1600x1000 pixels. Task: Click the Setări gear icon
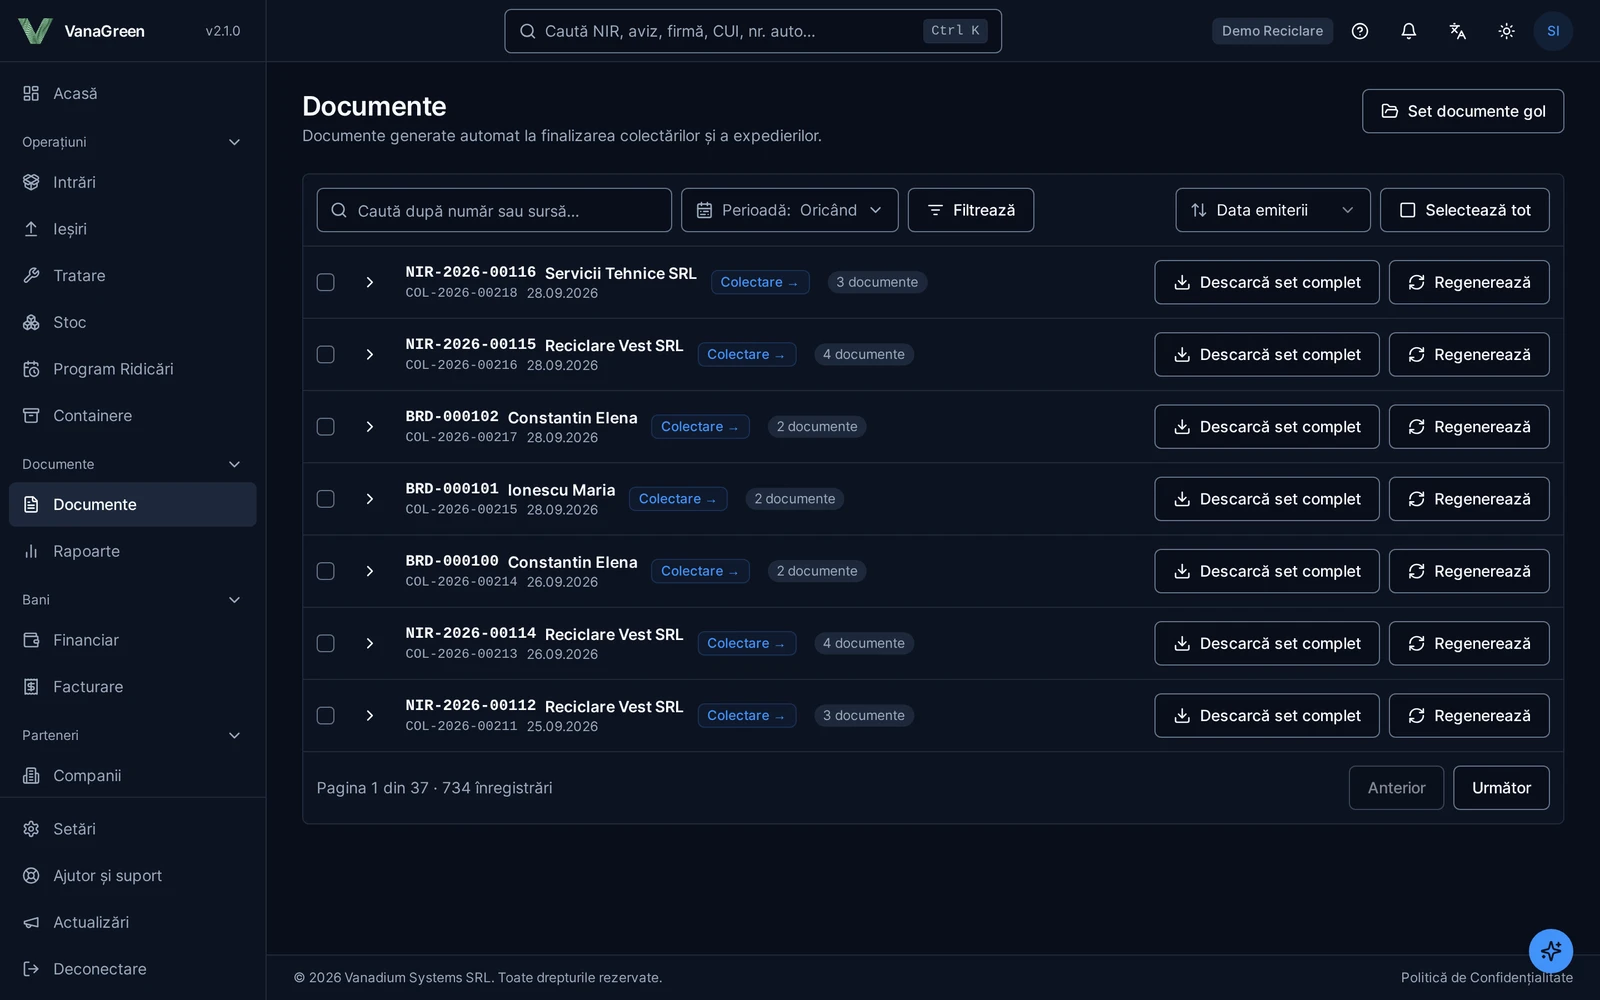(31, 829)
